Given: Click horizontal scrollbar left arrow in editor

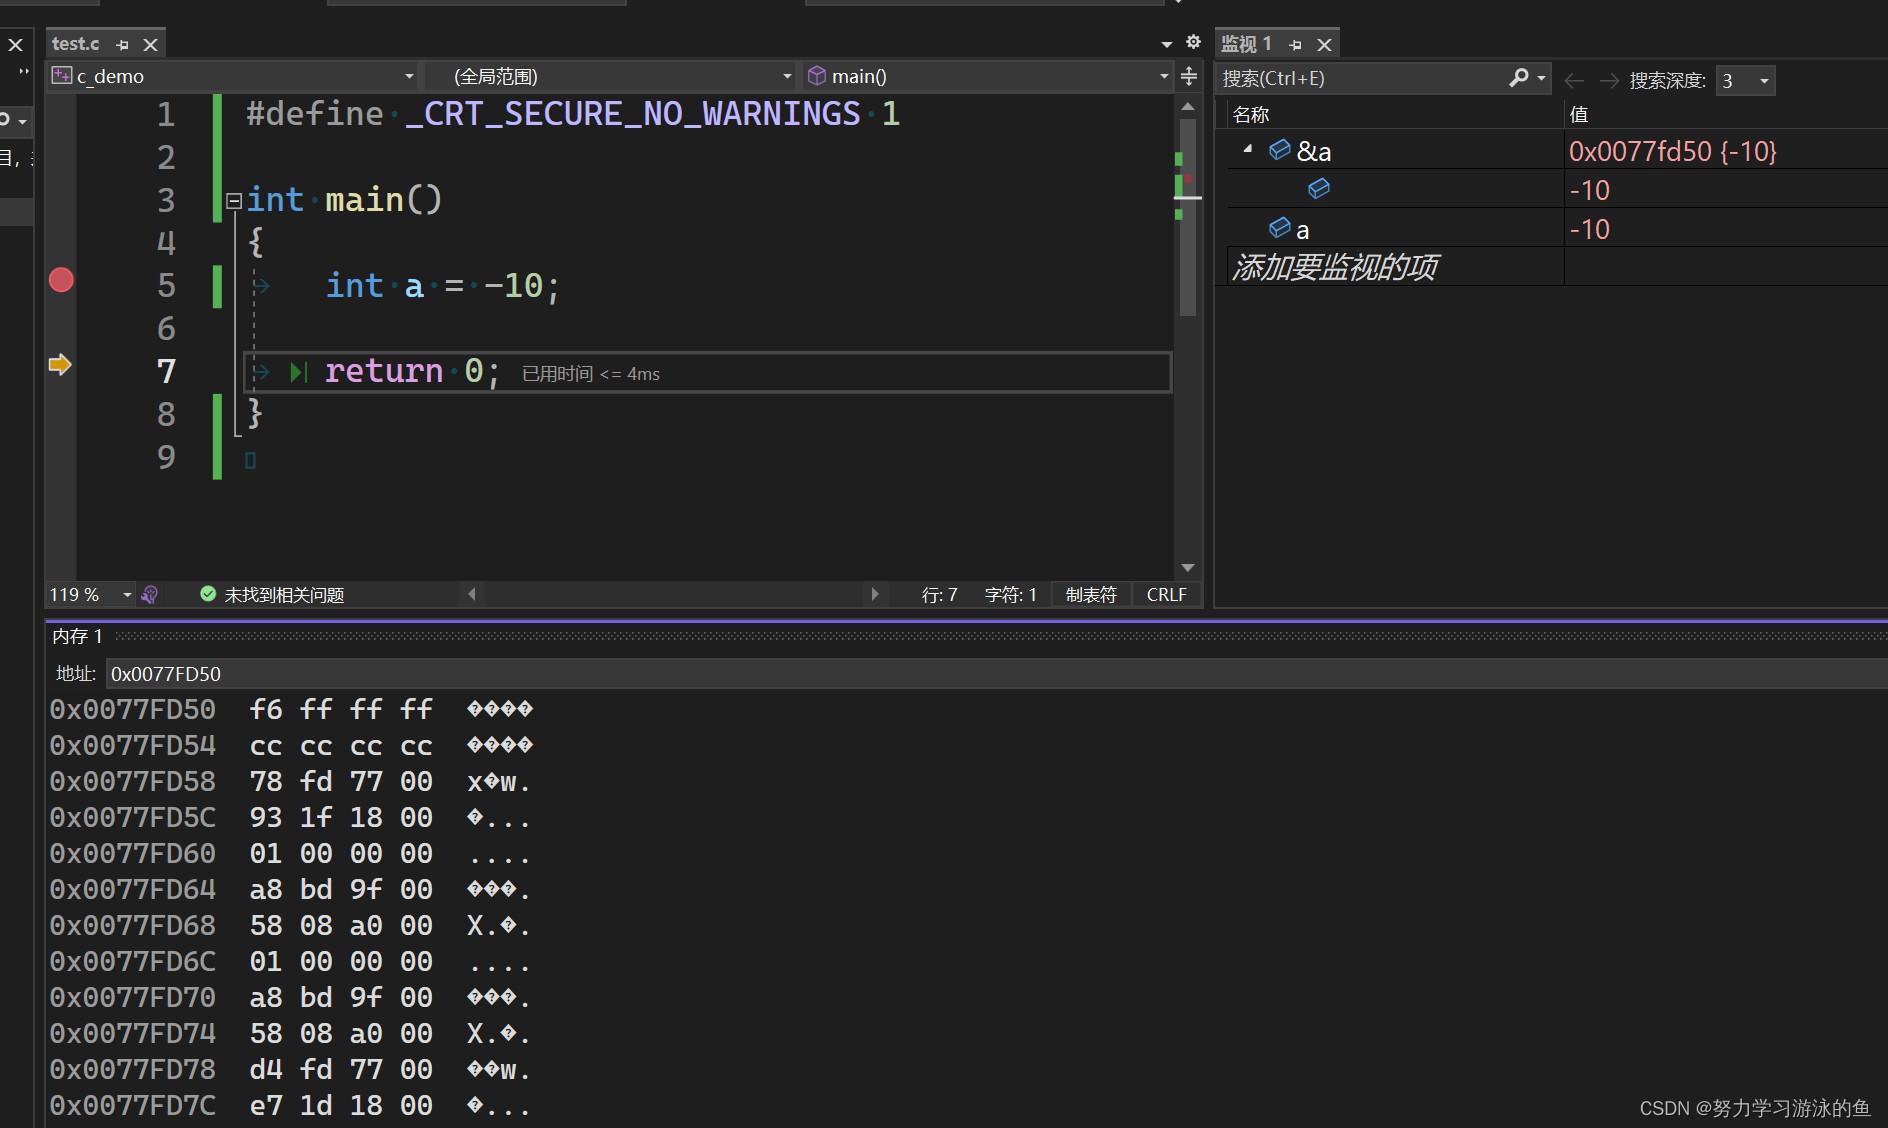Looking at the screenshot, I should click(472, 594).
